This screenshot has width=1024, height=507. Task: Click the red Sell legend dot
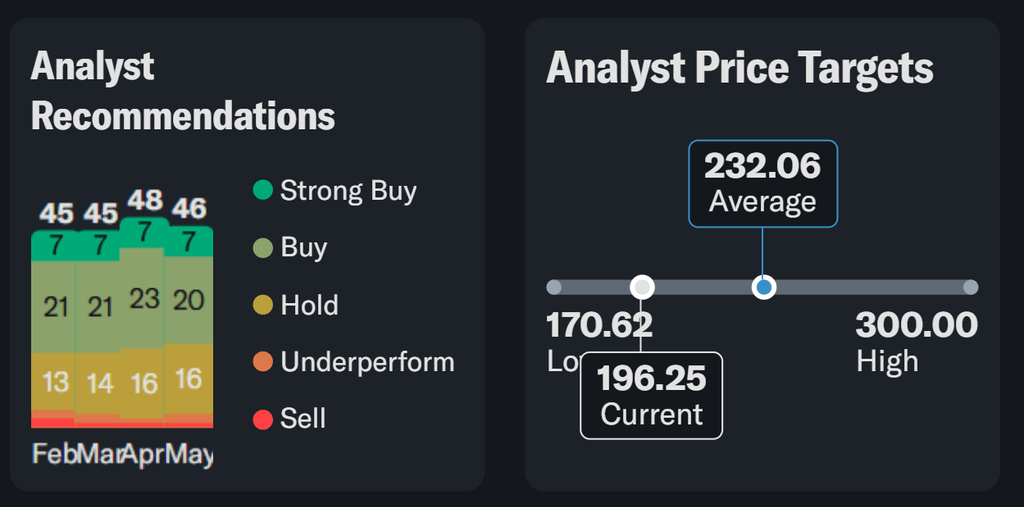pos(263,418)
